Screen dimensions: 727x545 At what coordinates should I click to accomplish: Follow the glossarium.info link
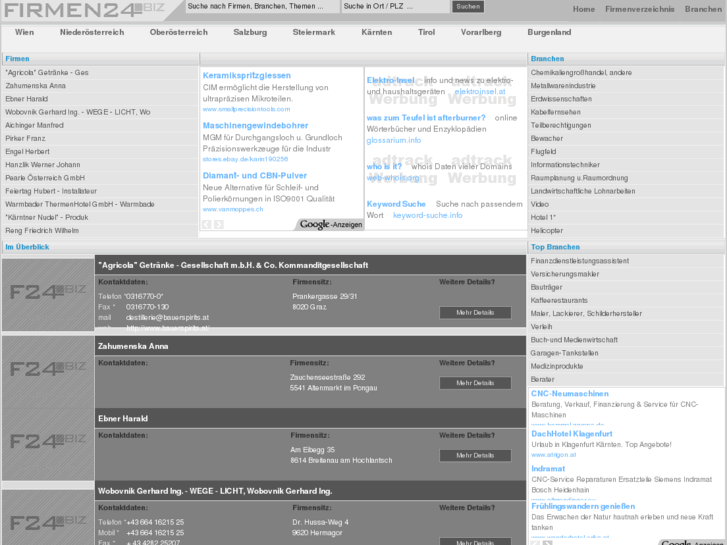[394, 140]
